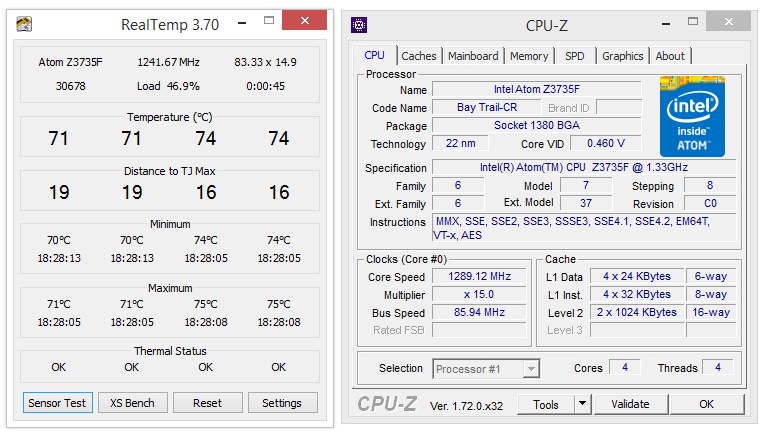Start the XS Bench benchmark
Image resolution: width=764 pixels, height=431 pixels.
132,403
